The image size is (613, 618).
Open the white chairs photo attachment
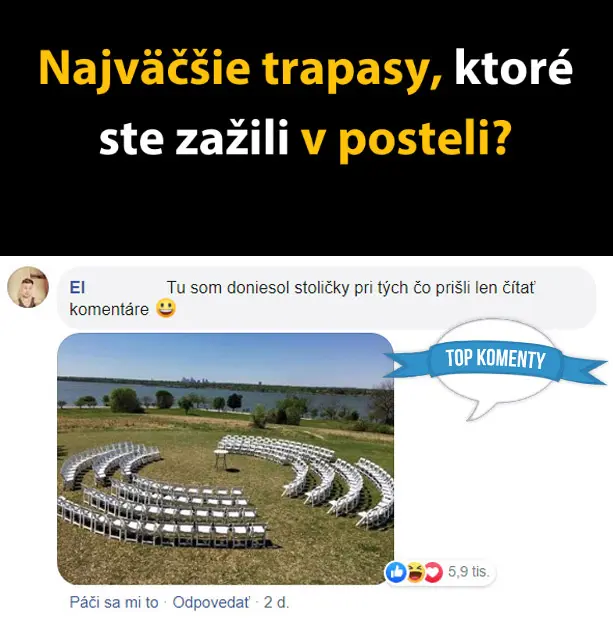[x=225, y=458]
